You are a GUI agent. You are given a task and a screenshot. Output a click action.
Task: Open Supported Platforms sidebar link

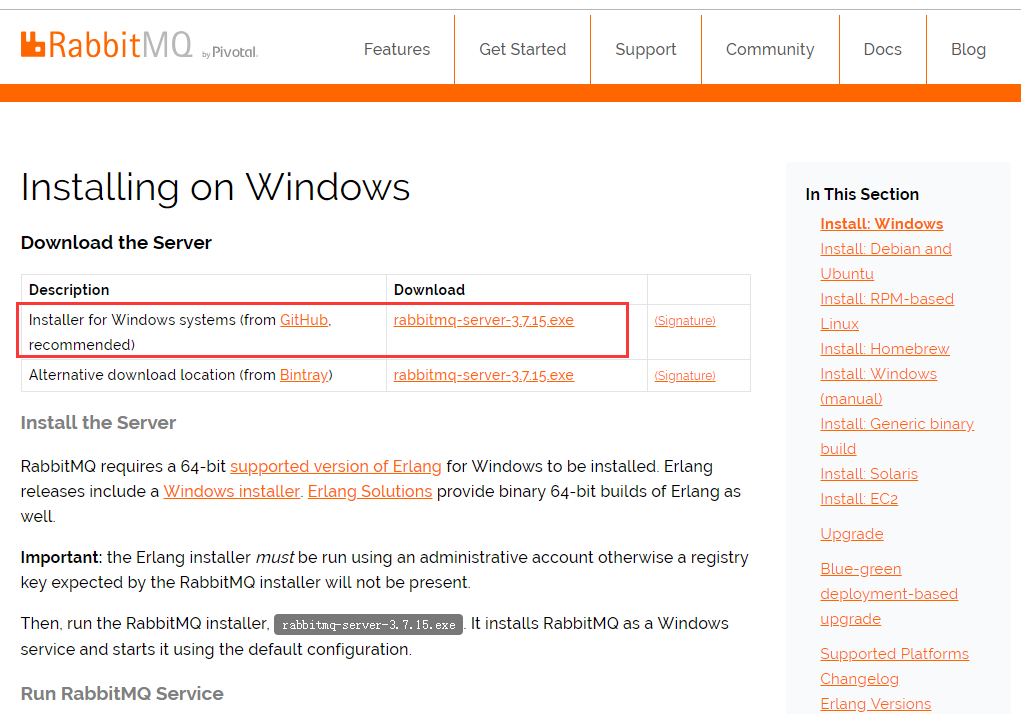[x=895, y=654]
